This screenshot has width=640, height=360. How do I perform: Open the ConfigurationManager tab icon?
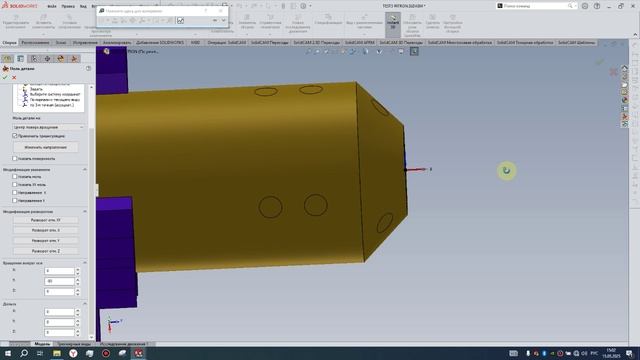point(34,59)
